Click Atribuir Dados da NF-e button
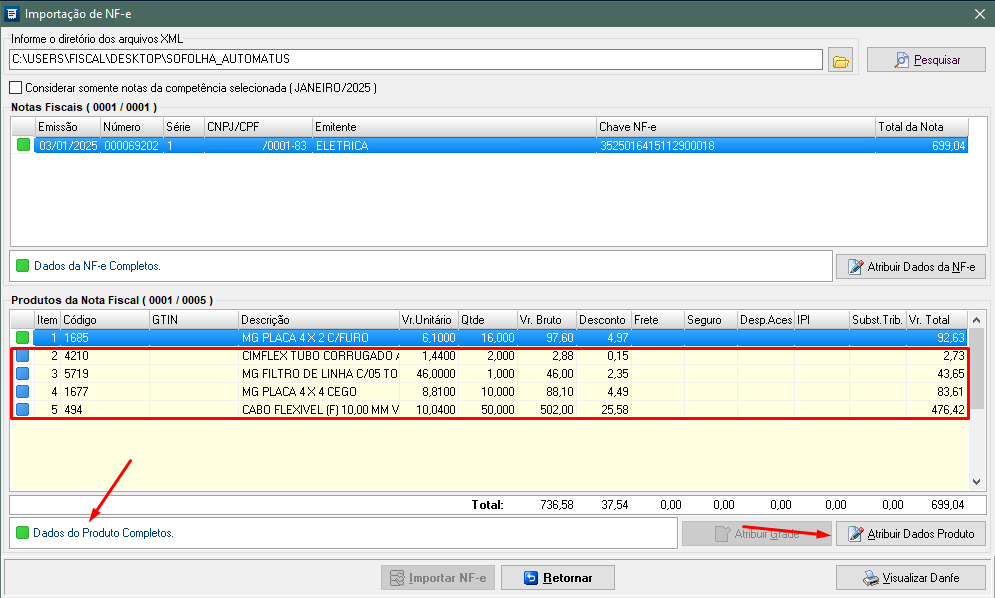 pyautogui.click(x=910, y=267)
